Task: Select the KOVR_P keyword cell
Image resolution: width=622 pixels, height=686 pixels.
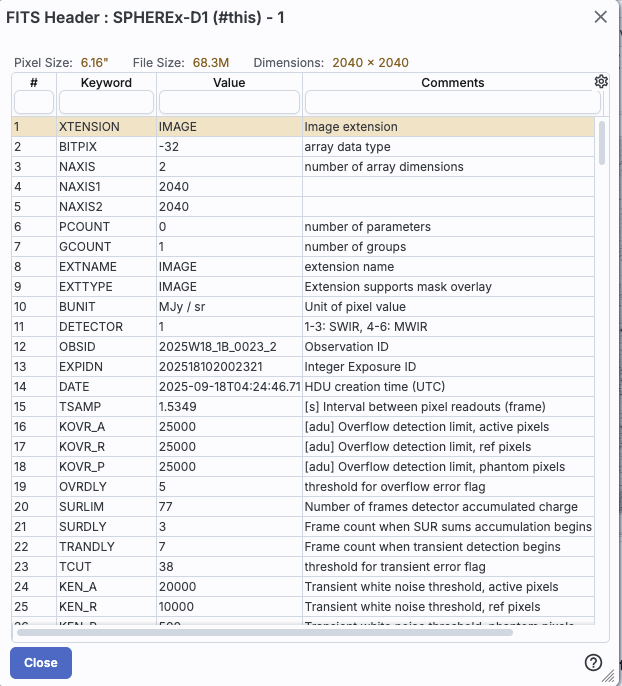Action: pyautogui.click(x=106, y=467)
